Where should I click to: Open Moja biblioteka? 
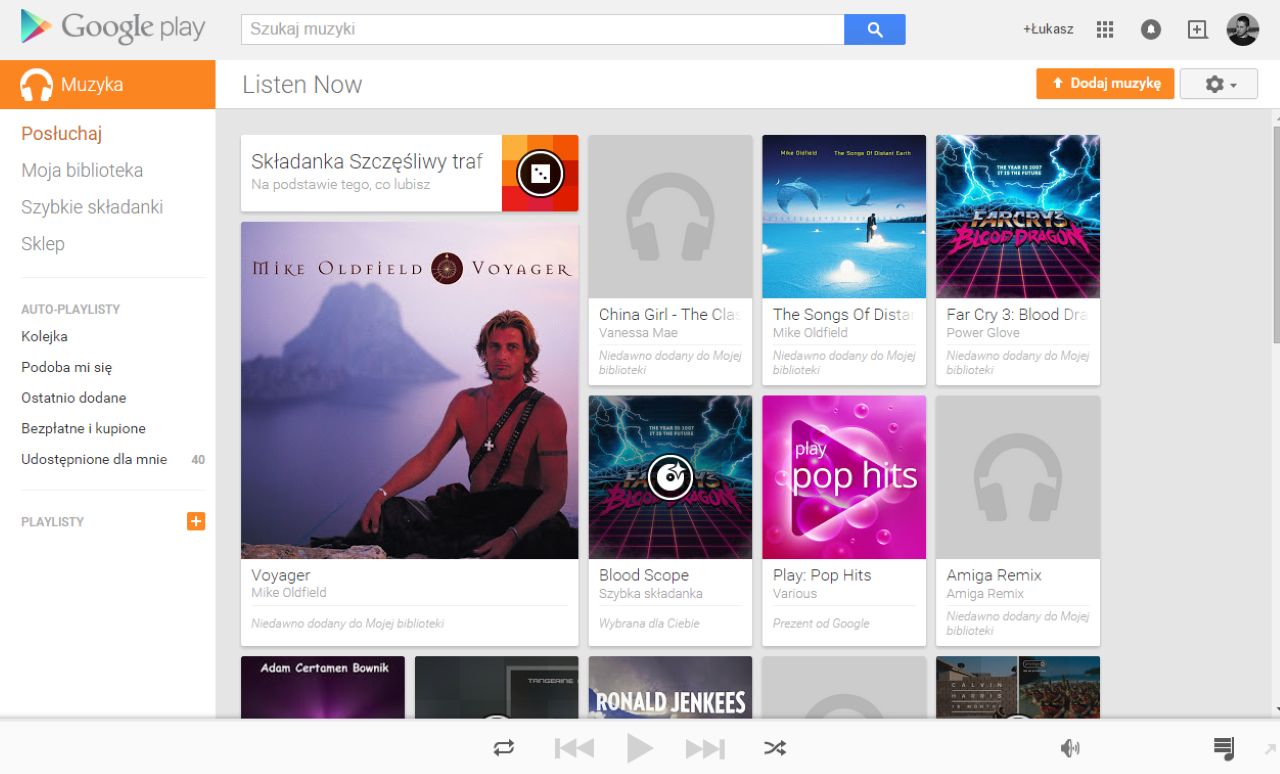pos(82,170)
